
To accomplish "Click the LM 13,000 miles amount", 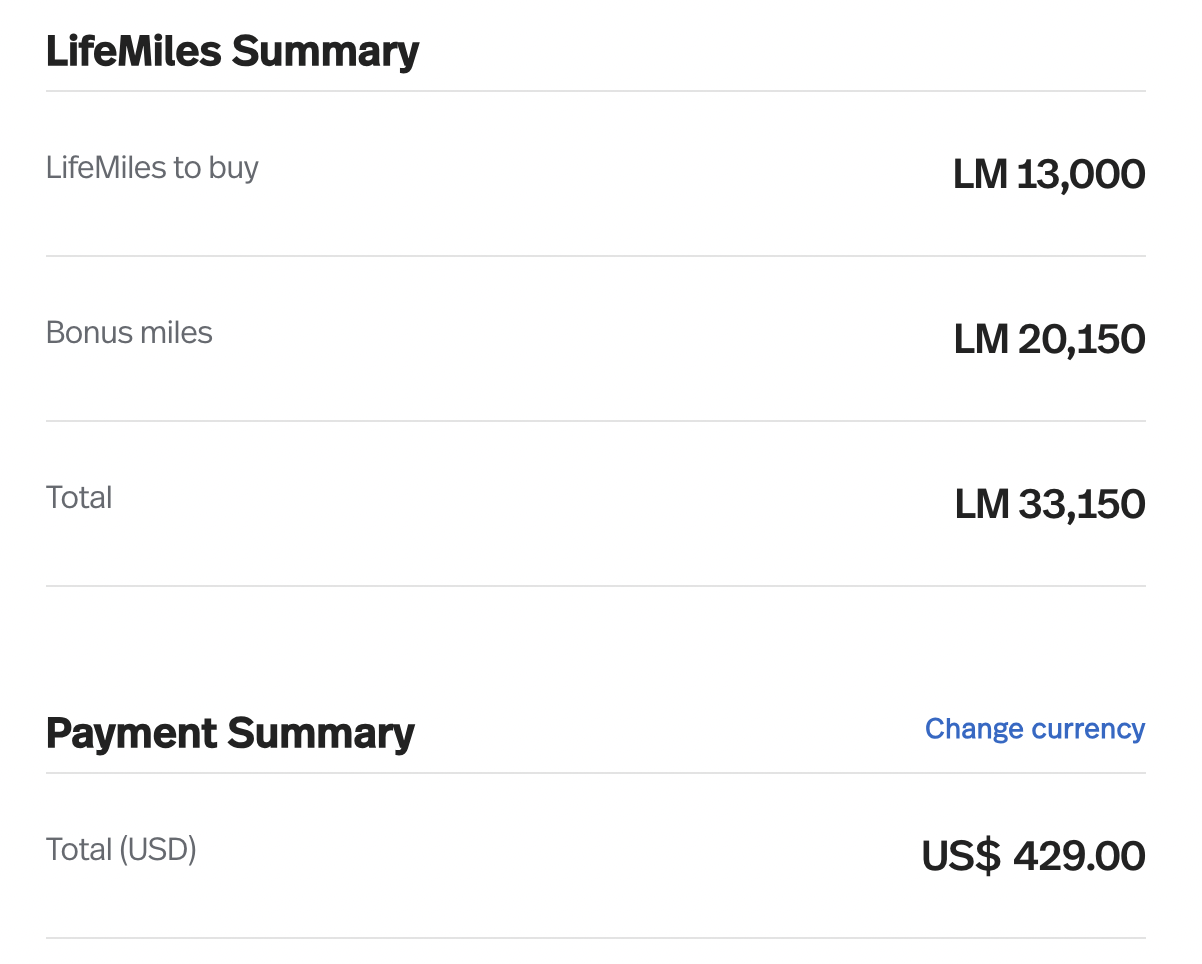I will tap(1049, 175).
